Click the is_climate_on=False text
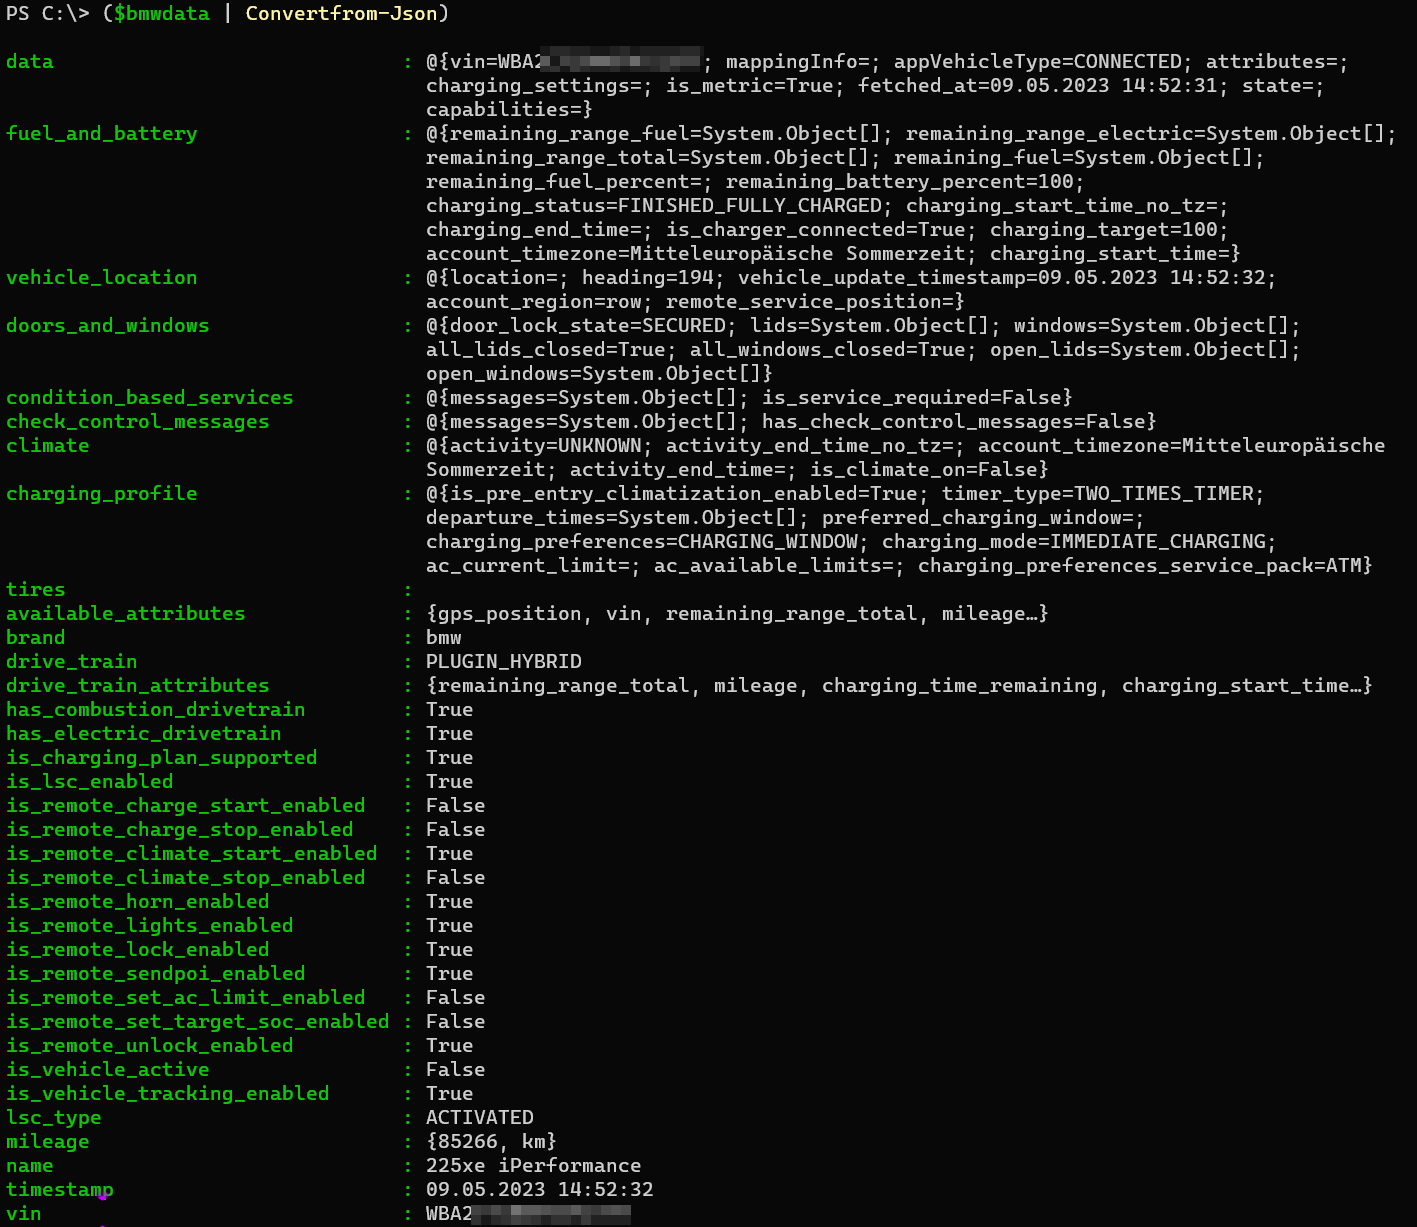 point(924,469)
